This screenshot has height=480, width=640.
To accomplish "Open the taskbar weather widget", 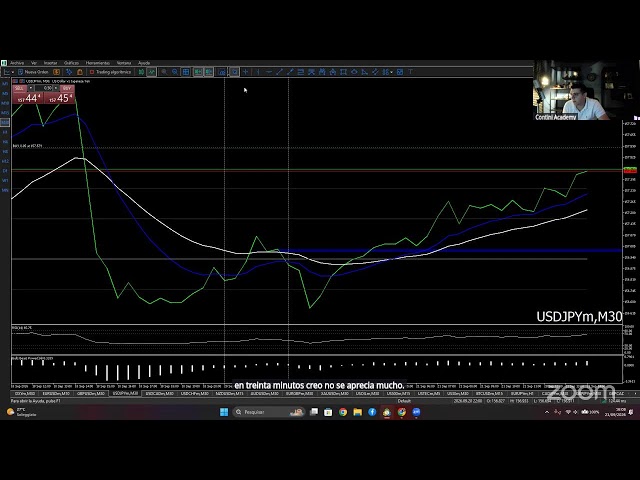I will pos(22,412).
